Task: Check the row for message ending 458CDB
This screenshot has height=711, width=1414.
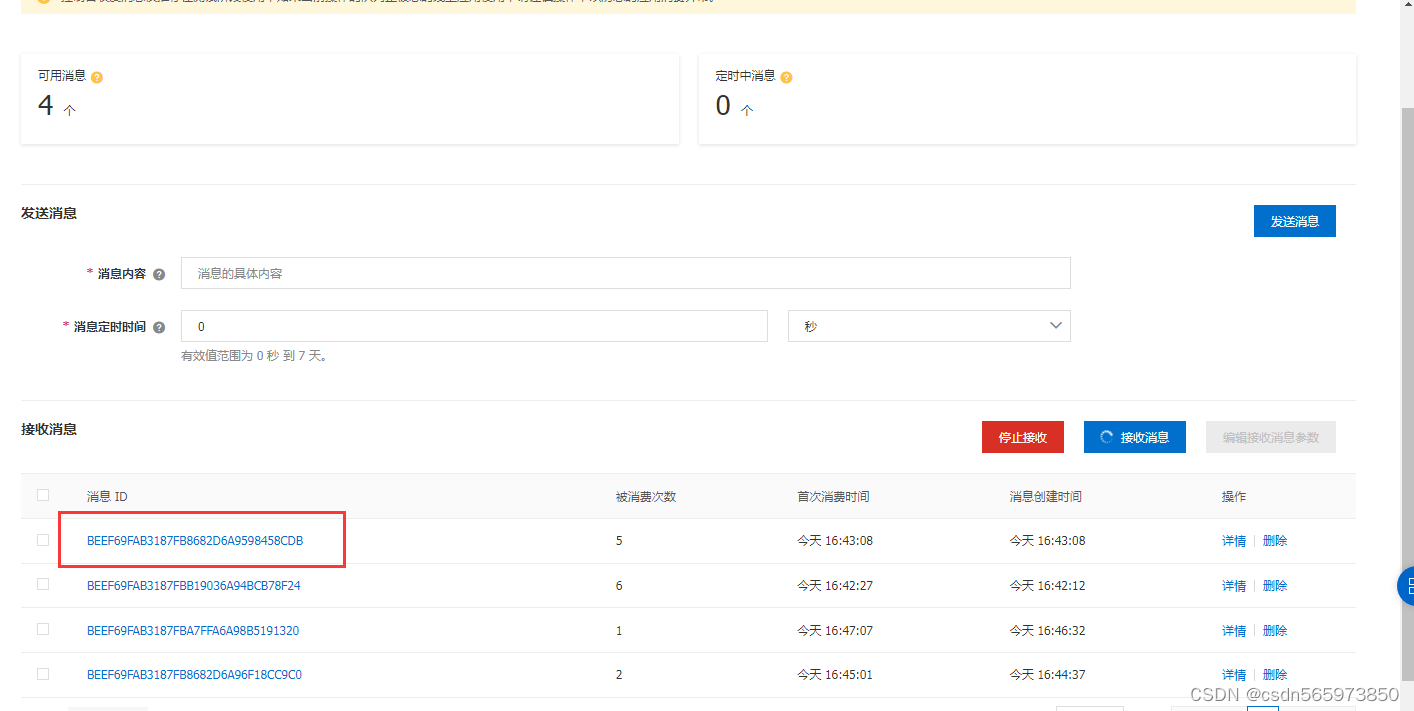Action: [x=43, y=540]
